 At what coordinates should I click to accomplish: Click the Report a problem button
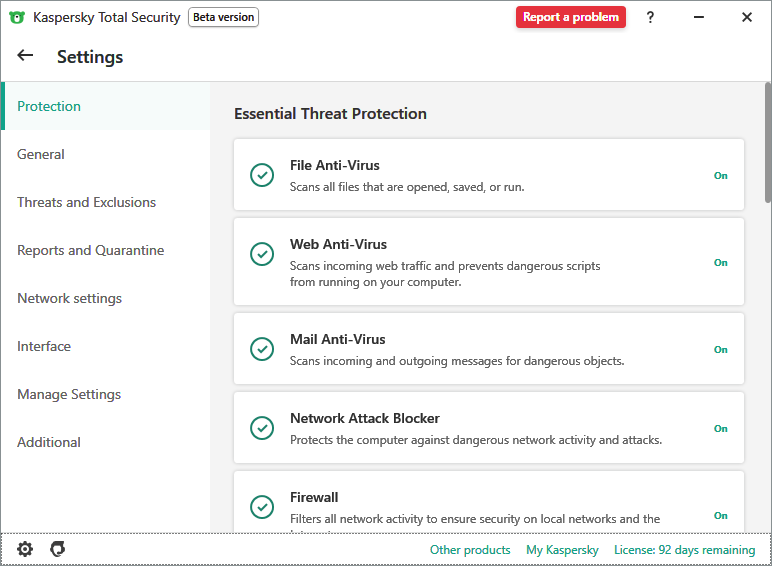[x=571, y=17]
